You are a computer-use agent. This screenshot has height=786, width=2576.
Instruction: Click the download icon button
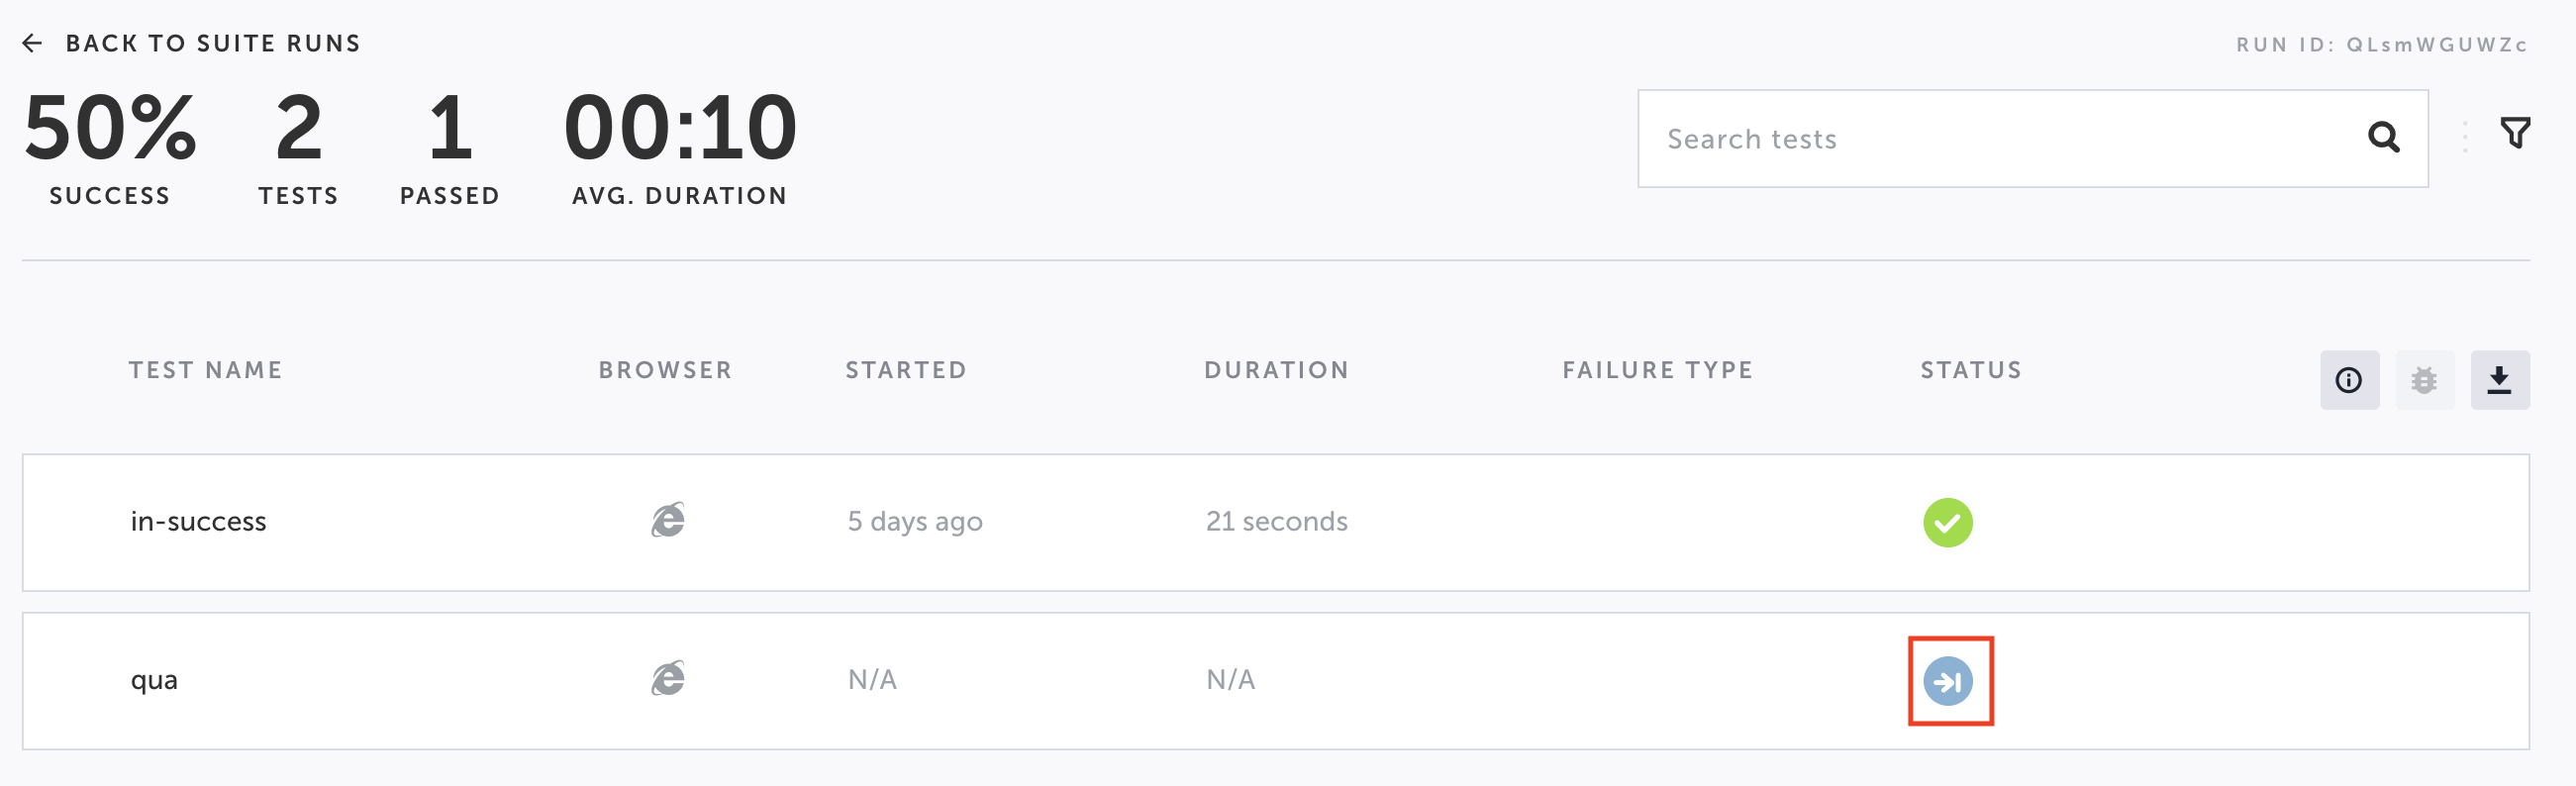coord(2499,380)
